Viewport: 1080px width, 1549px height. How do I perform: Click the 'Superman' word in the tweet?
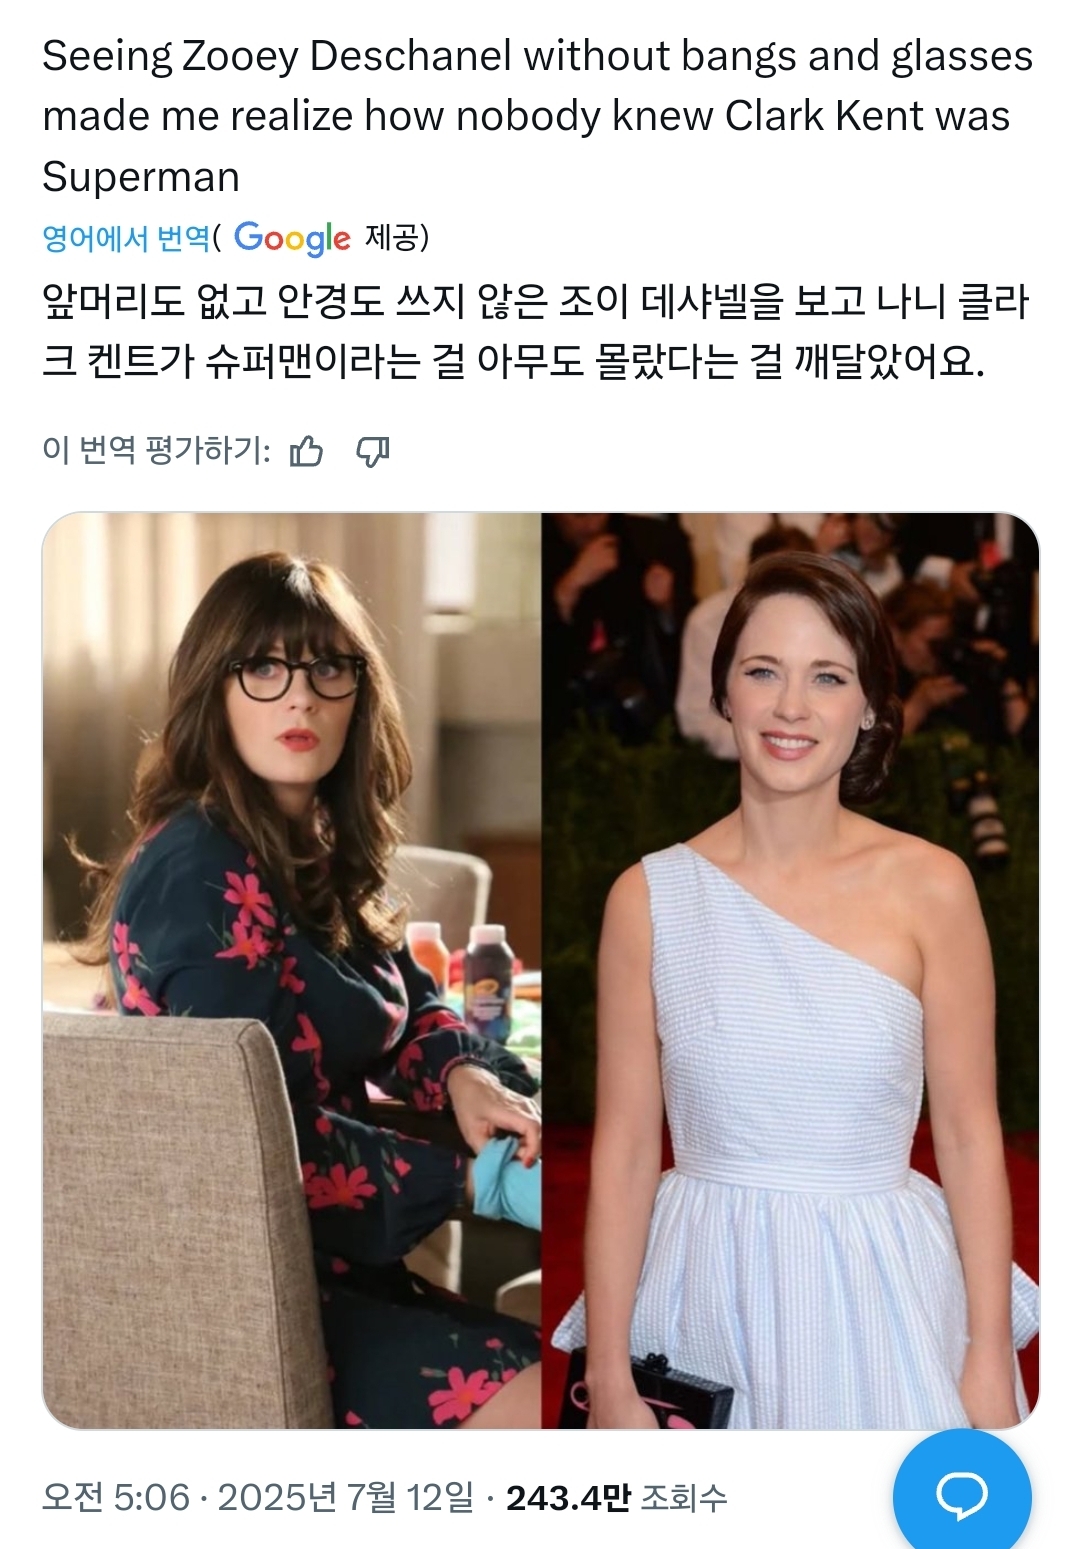pos(141,177)
